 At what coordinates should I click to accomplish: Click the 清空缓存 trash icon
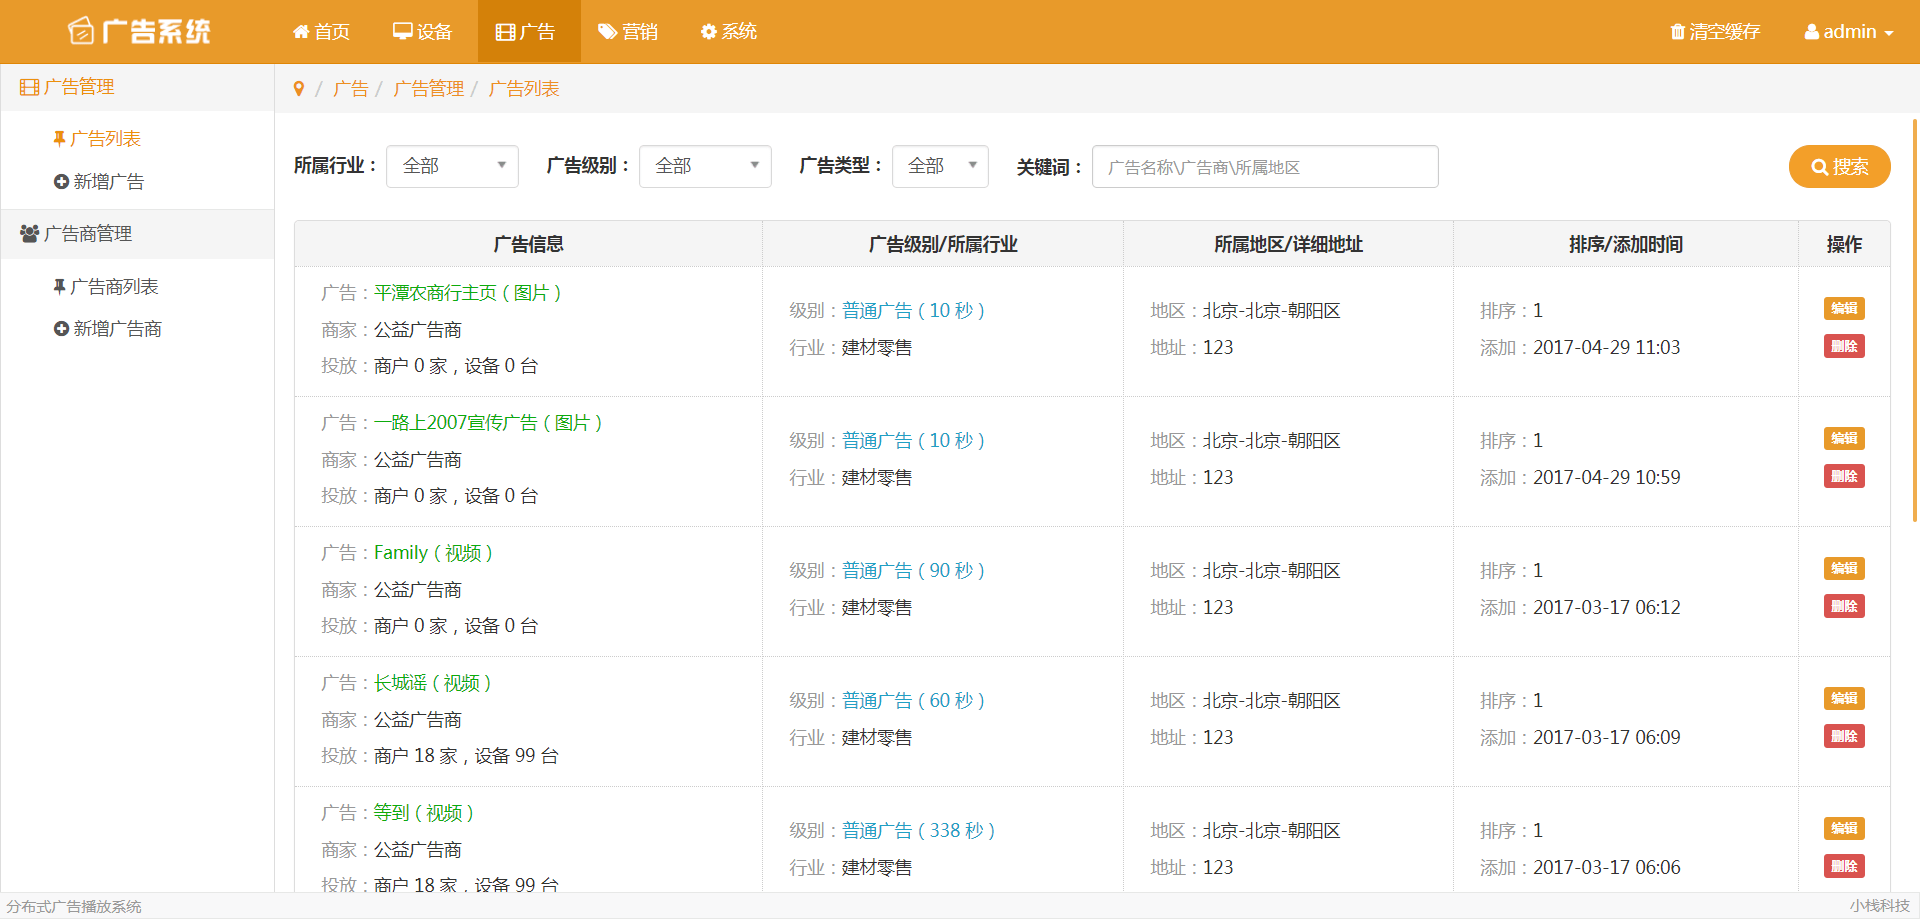tap(1677, 32)
